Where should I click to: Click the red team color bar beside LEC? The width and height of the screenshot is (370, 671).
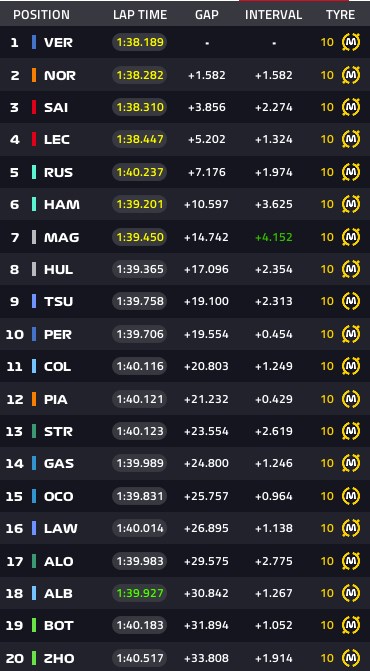(34, 140)
